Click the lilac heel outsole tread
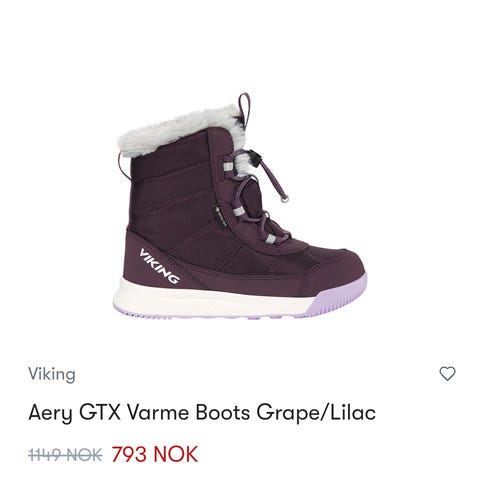 coord(143,315)
